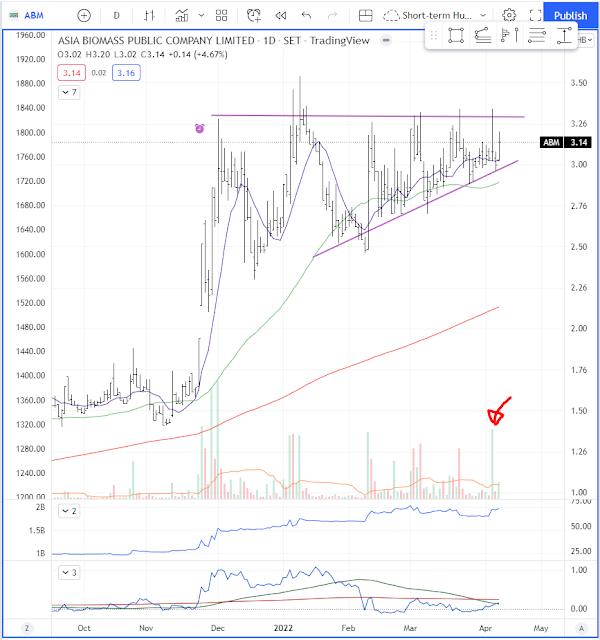
Task: Grab the floating toolbar drag handle
Action: (434, 36)
